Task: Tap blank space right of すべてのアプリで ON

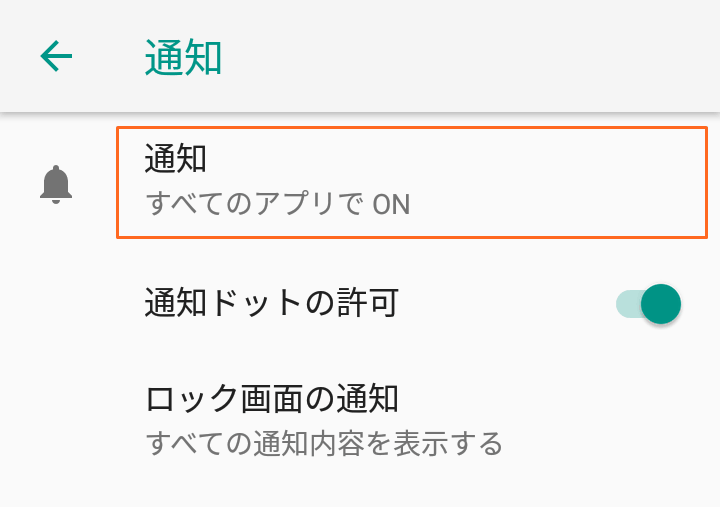Action: (556, 204)
